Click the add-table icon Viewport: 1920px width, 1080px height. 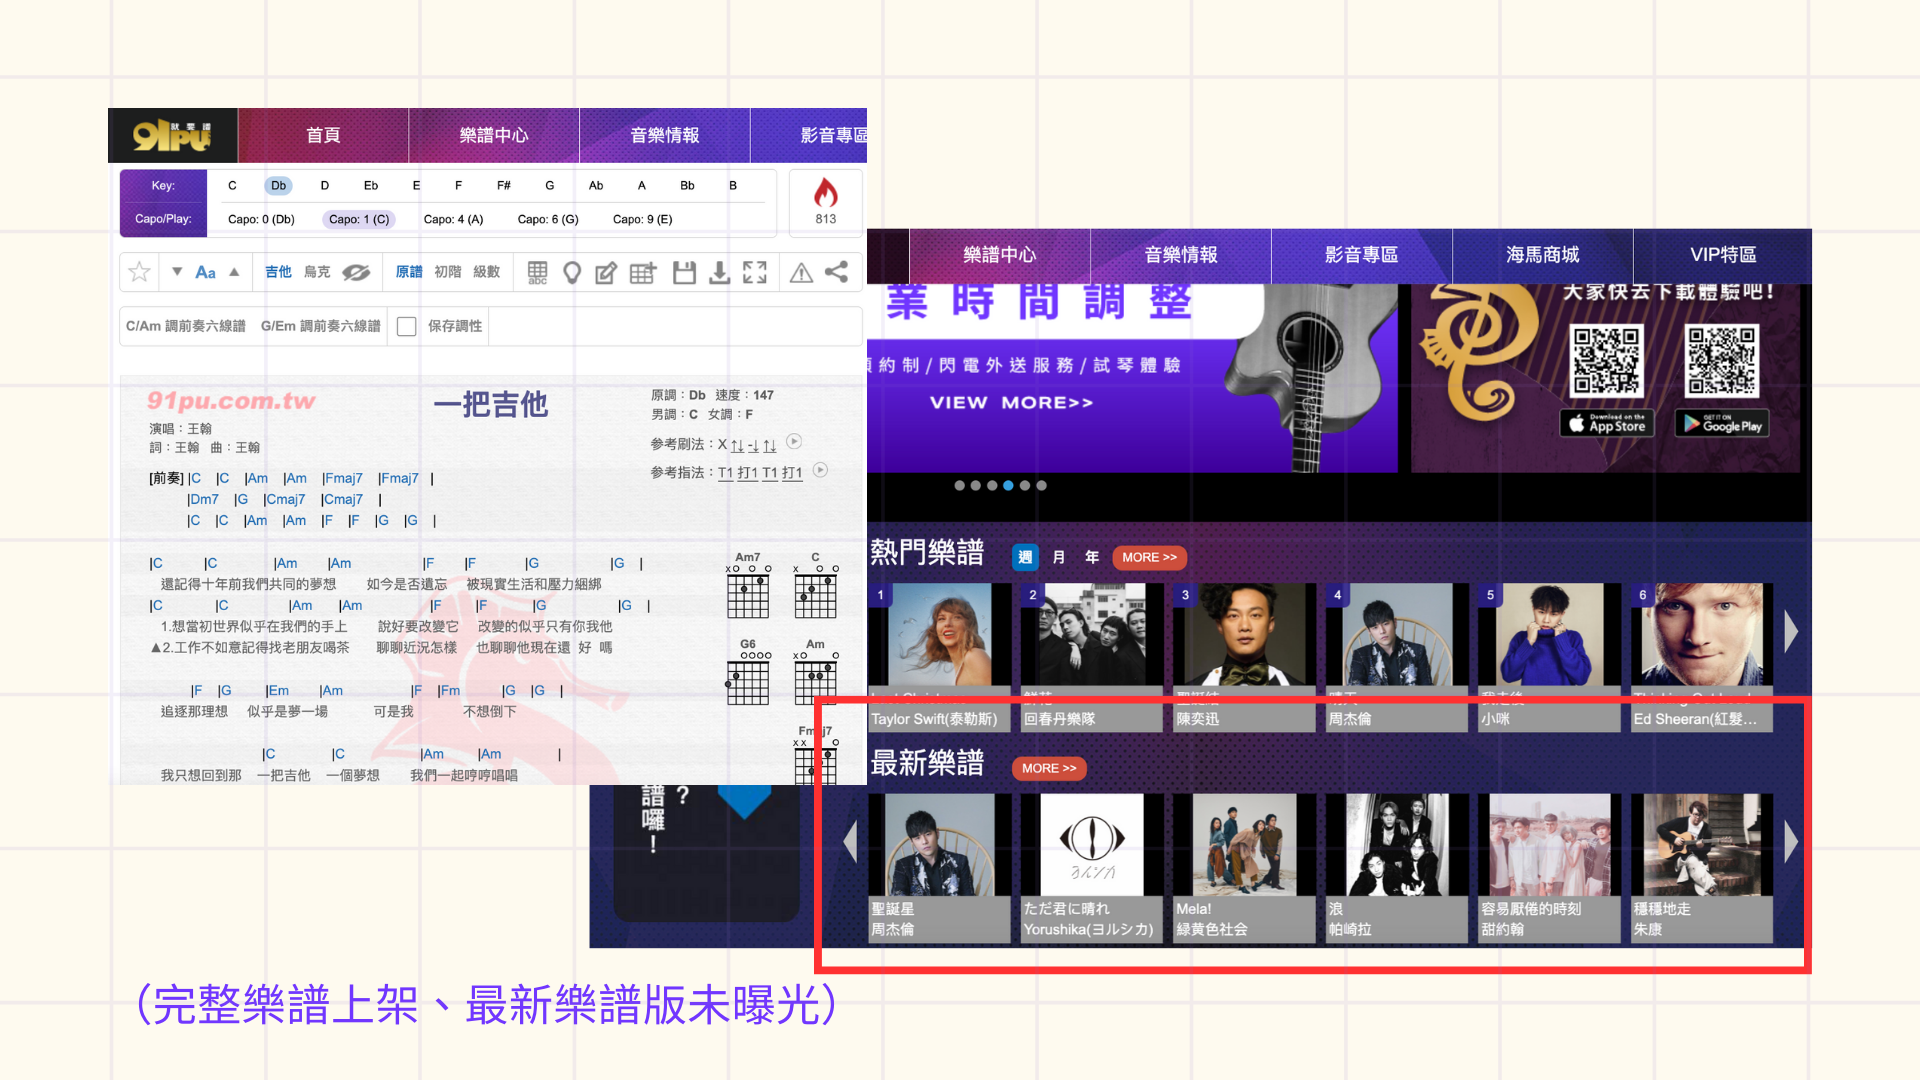click(643, 272)
